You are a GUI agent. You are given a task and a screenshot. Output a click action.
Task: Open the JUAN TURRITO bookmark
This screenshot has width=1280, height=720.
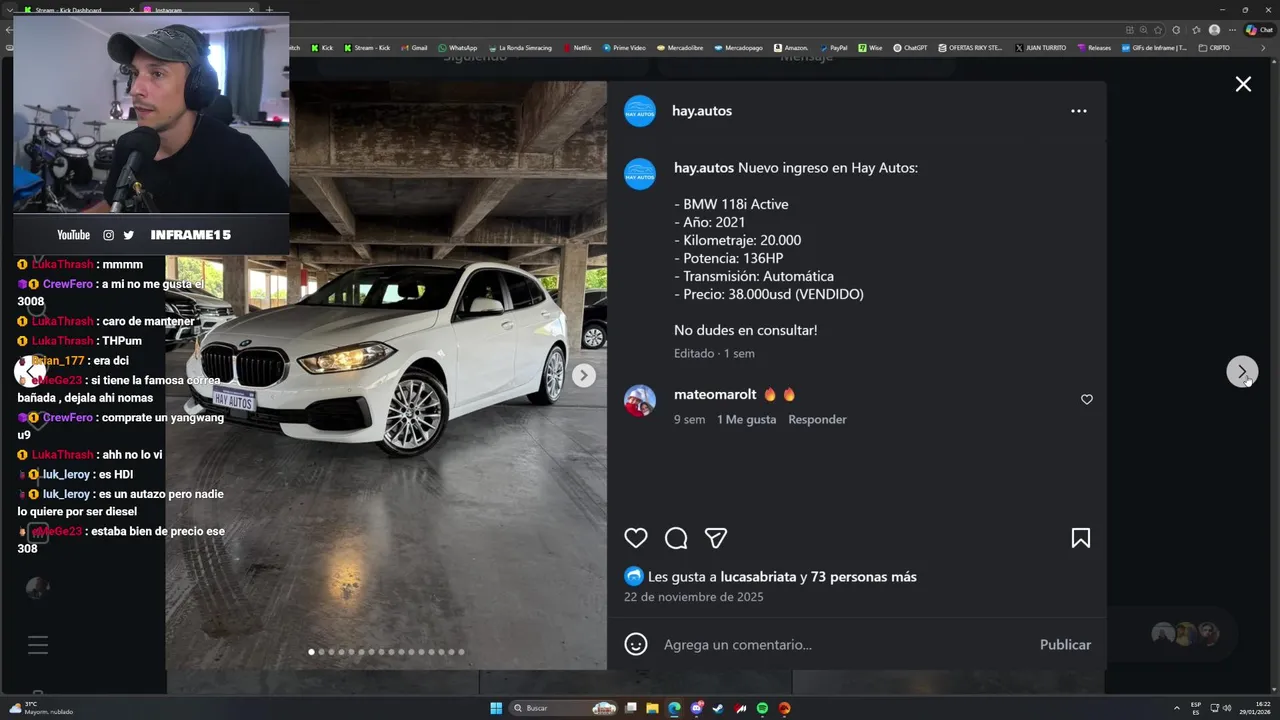tap(1041, 47)
